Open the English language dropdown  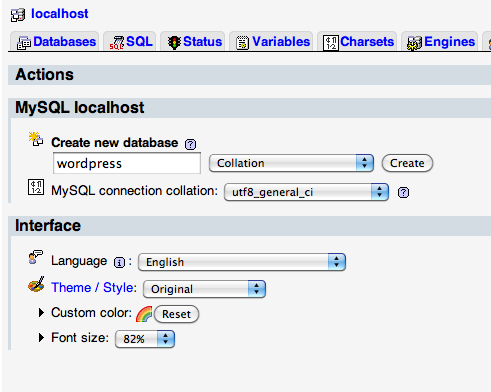[242, 262]
